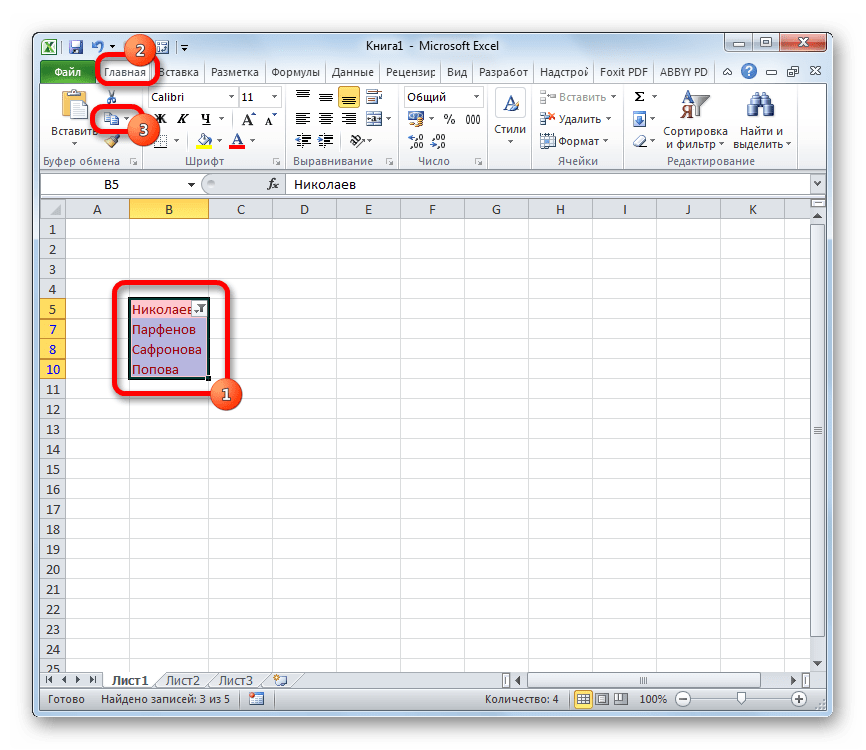Click the 100% zoom level text

(653, 699)
